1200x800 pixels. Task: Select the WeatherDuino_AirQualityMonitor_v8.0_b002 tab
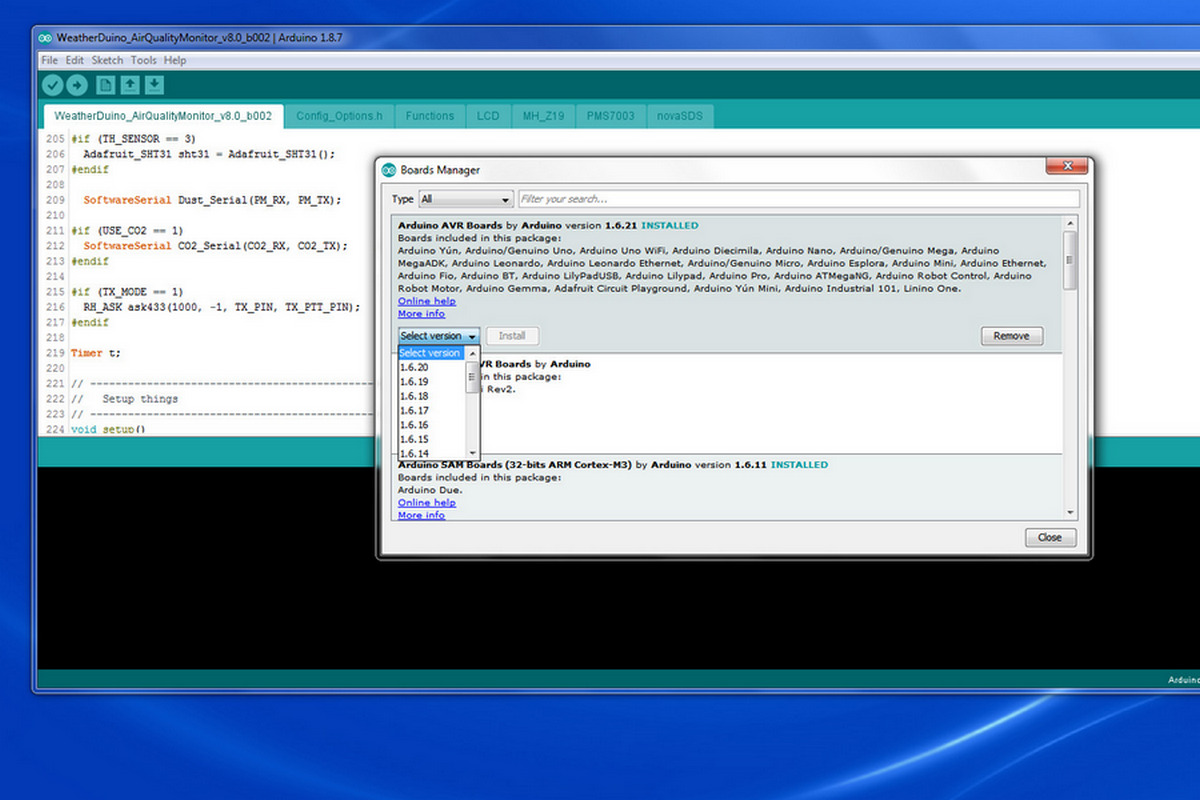pyautogui.click(x=163, y=116)
